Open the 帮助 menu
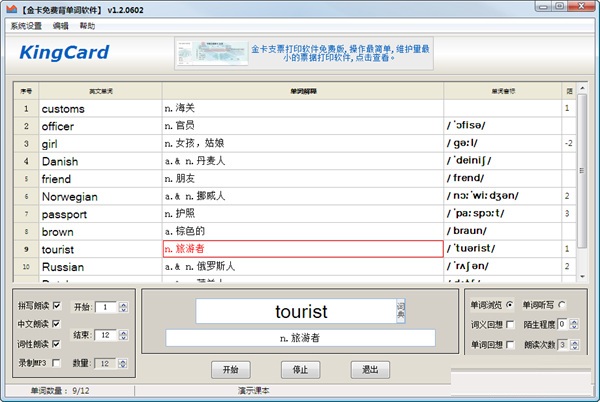600x402 pixels. click(x=87, y=26)
